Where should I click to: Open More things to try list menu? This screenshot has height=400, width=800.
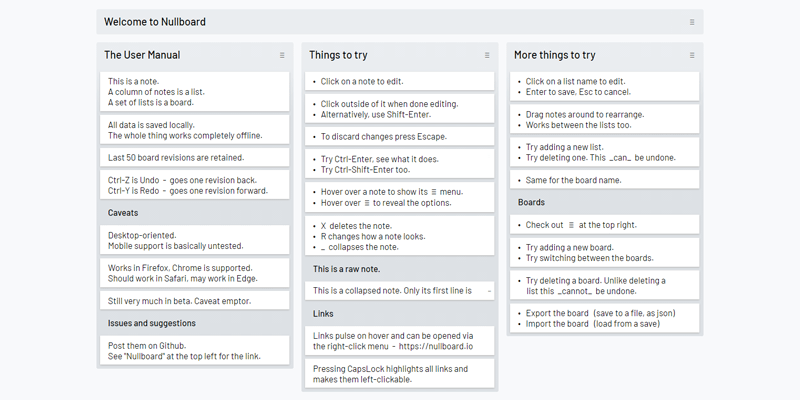[692, 55]
